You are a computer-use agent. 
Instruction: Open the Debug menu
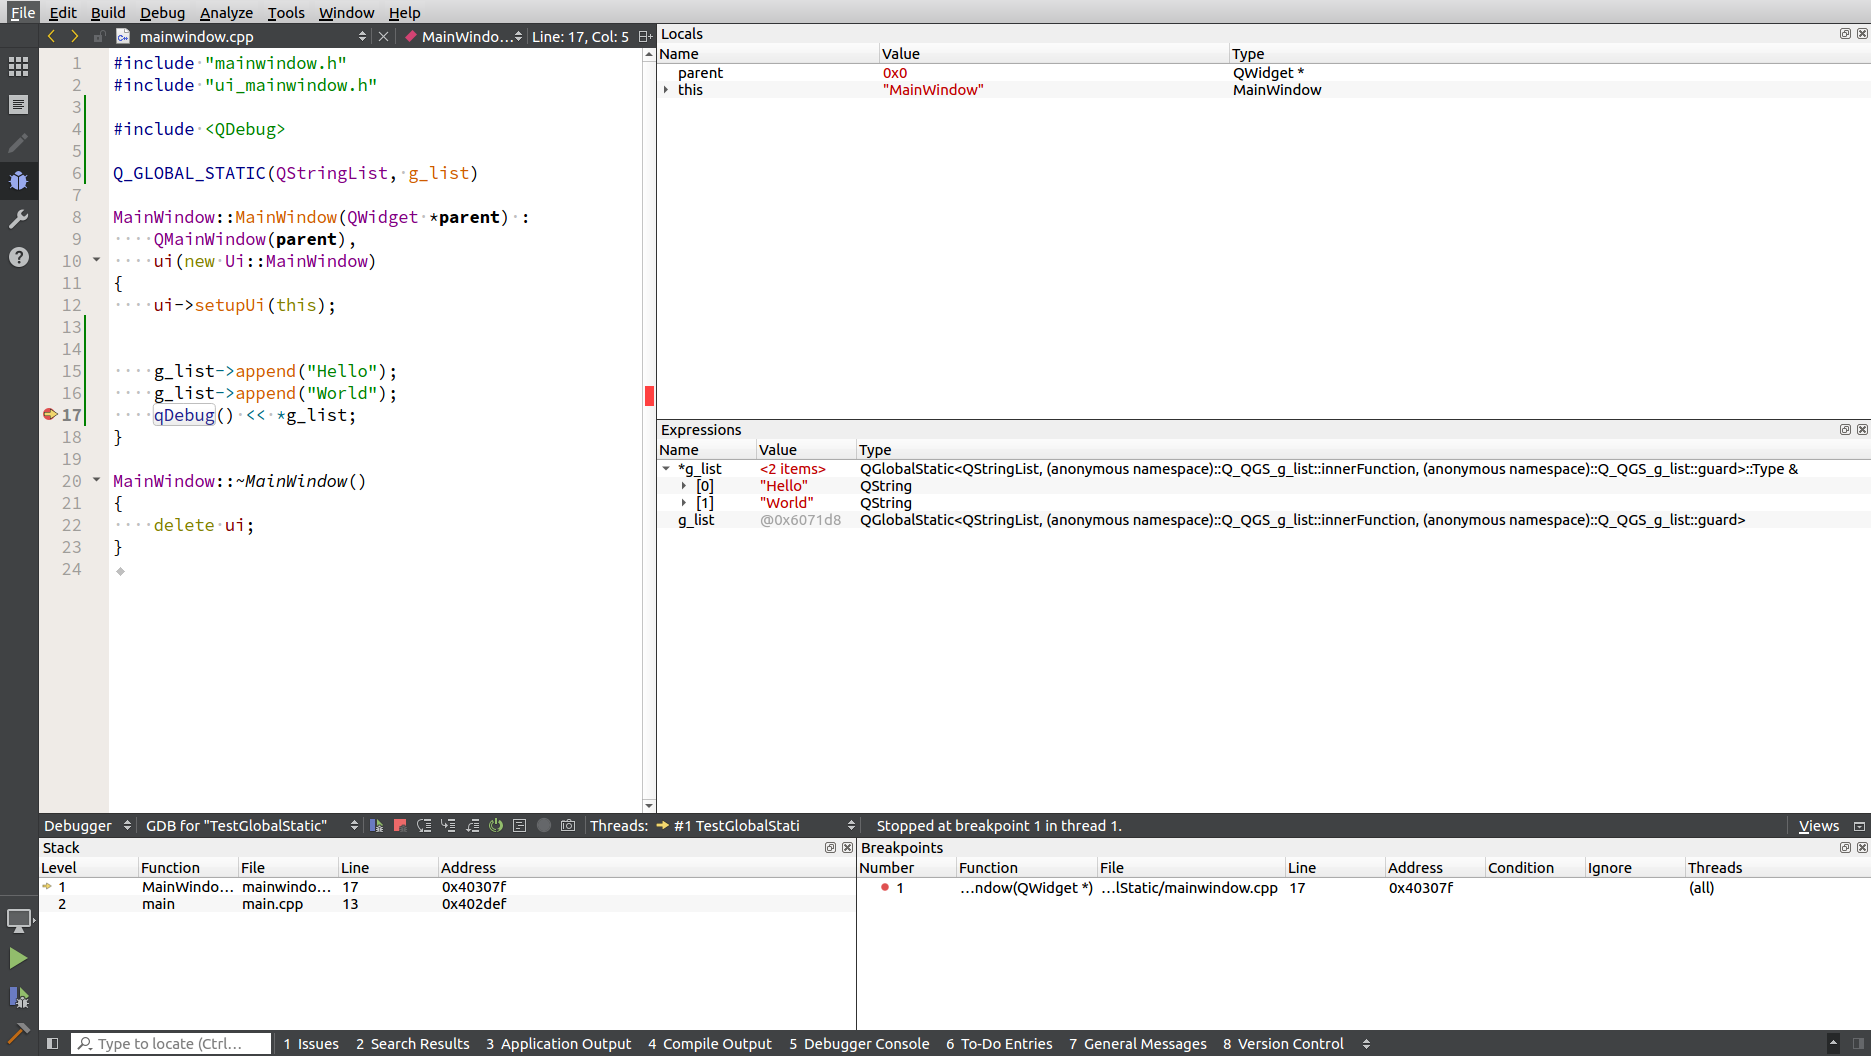point(162,12)
